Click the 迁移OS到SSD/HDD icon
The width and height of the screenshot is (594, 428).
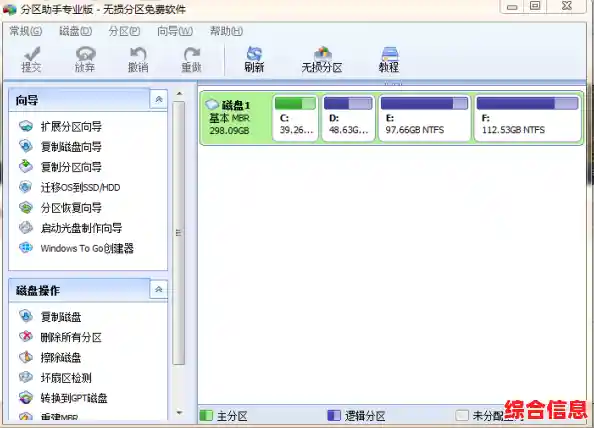coord(26,187)
